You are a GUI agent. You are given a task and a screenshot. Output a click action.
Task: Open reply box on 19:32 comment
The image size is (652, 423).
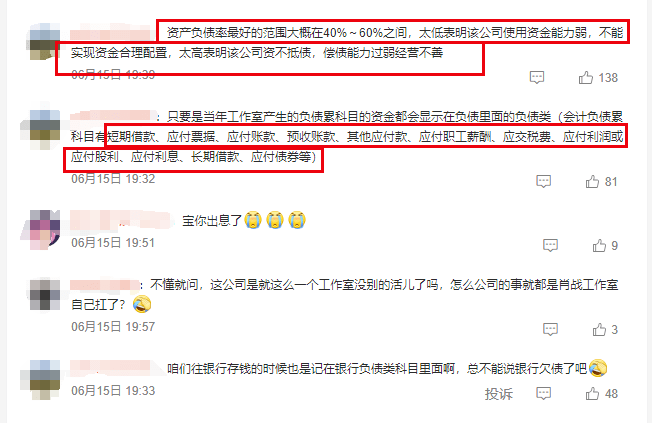point(543,181)
